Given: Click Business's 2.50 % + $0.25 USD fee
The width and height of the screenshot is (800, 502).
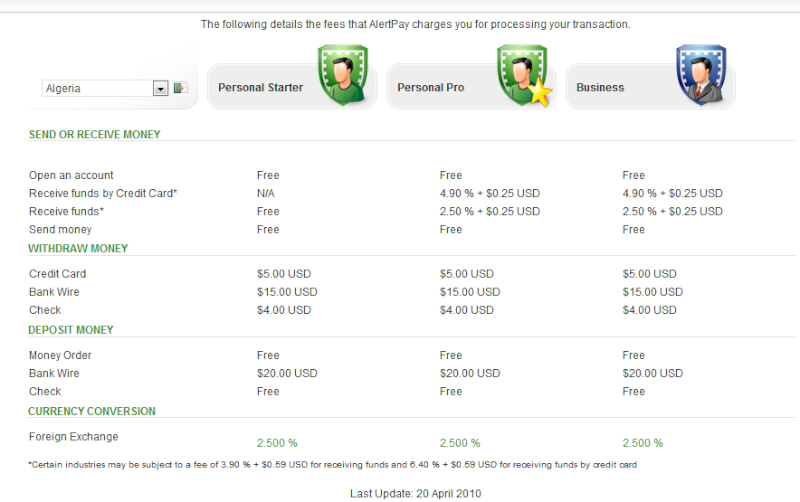Looking at the screenshot, I should 672,211.
